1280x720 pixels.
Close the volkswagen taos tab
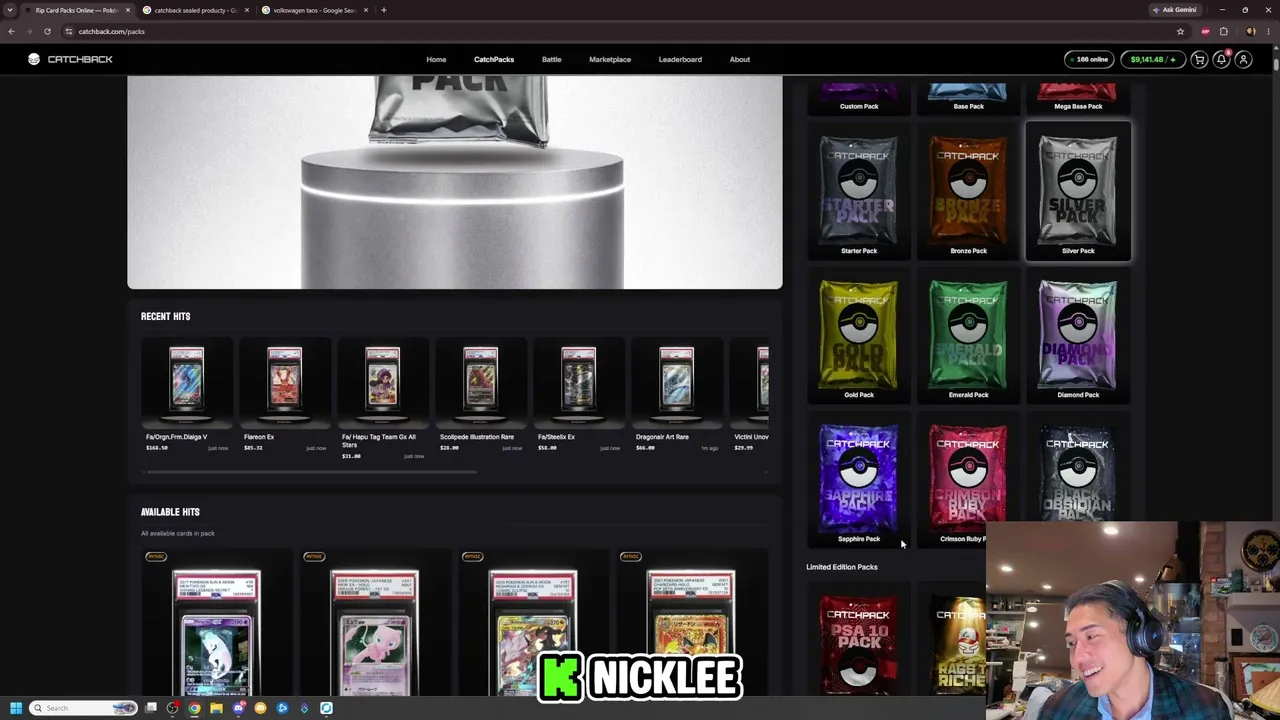coord(366,10)
